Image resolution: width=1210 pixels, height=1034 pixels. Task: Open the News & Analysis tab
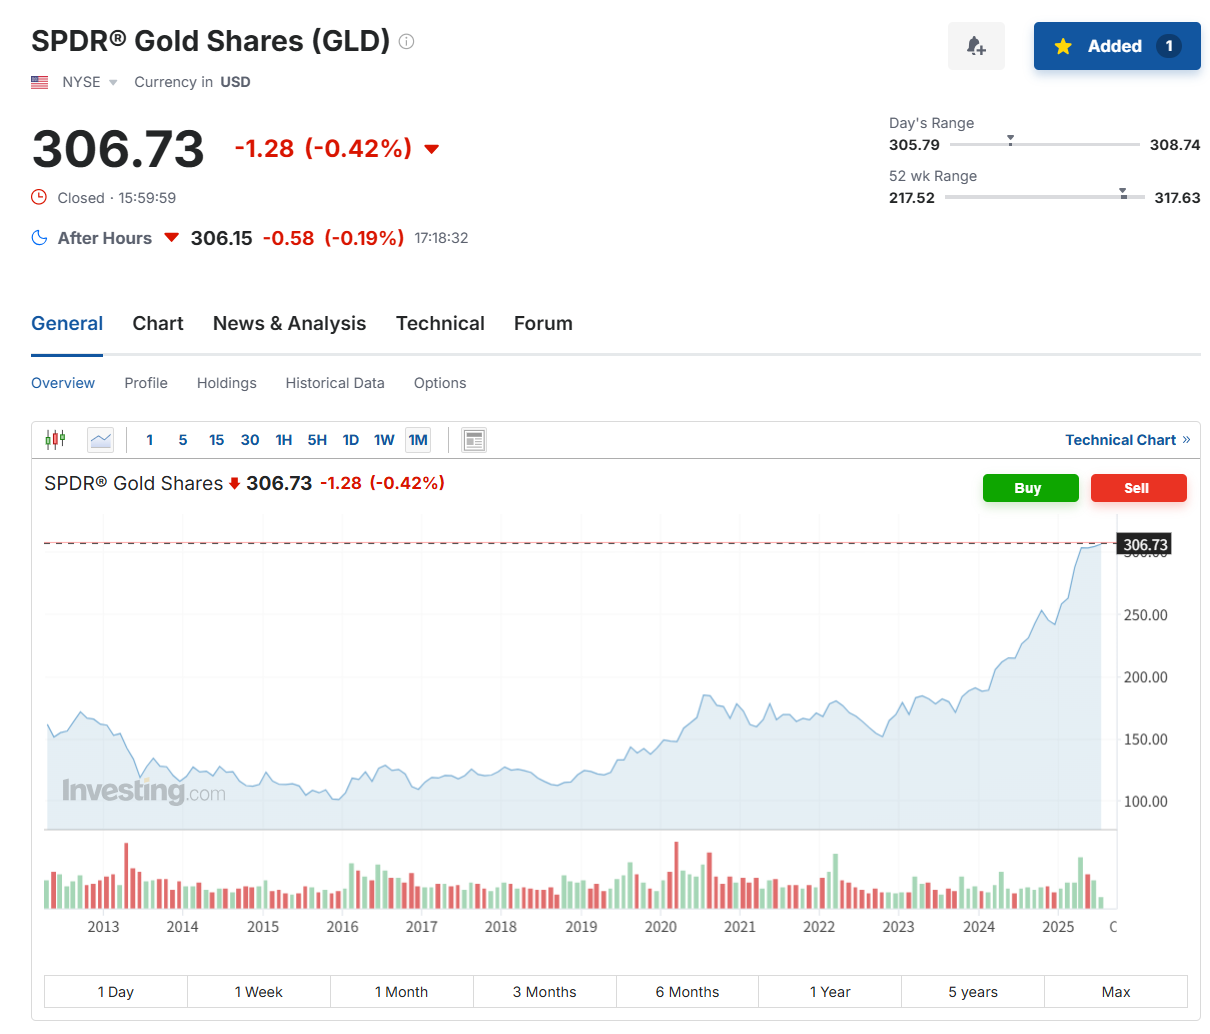click(289, 323)
